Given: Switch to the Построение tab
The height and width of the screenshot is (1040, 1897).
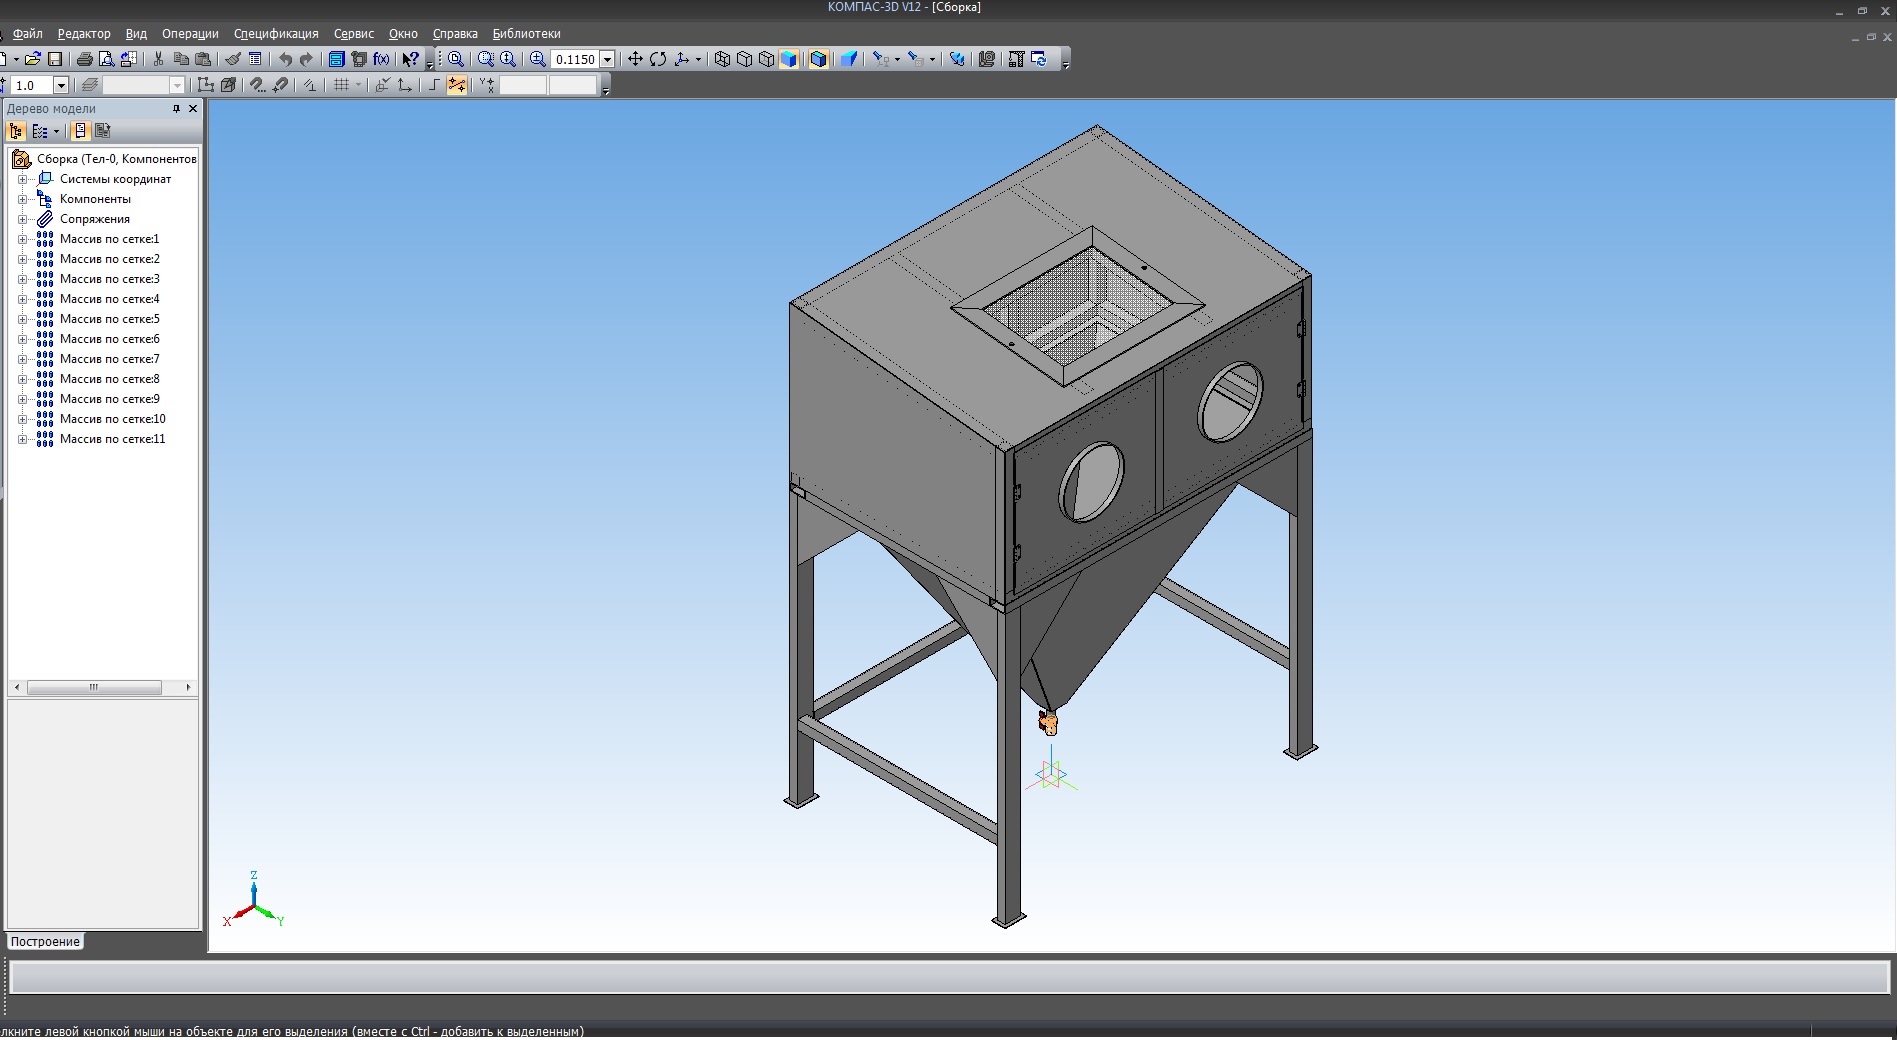Looking at the screenshot, I should 45,941.
